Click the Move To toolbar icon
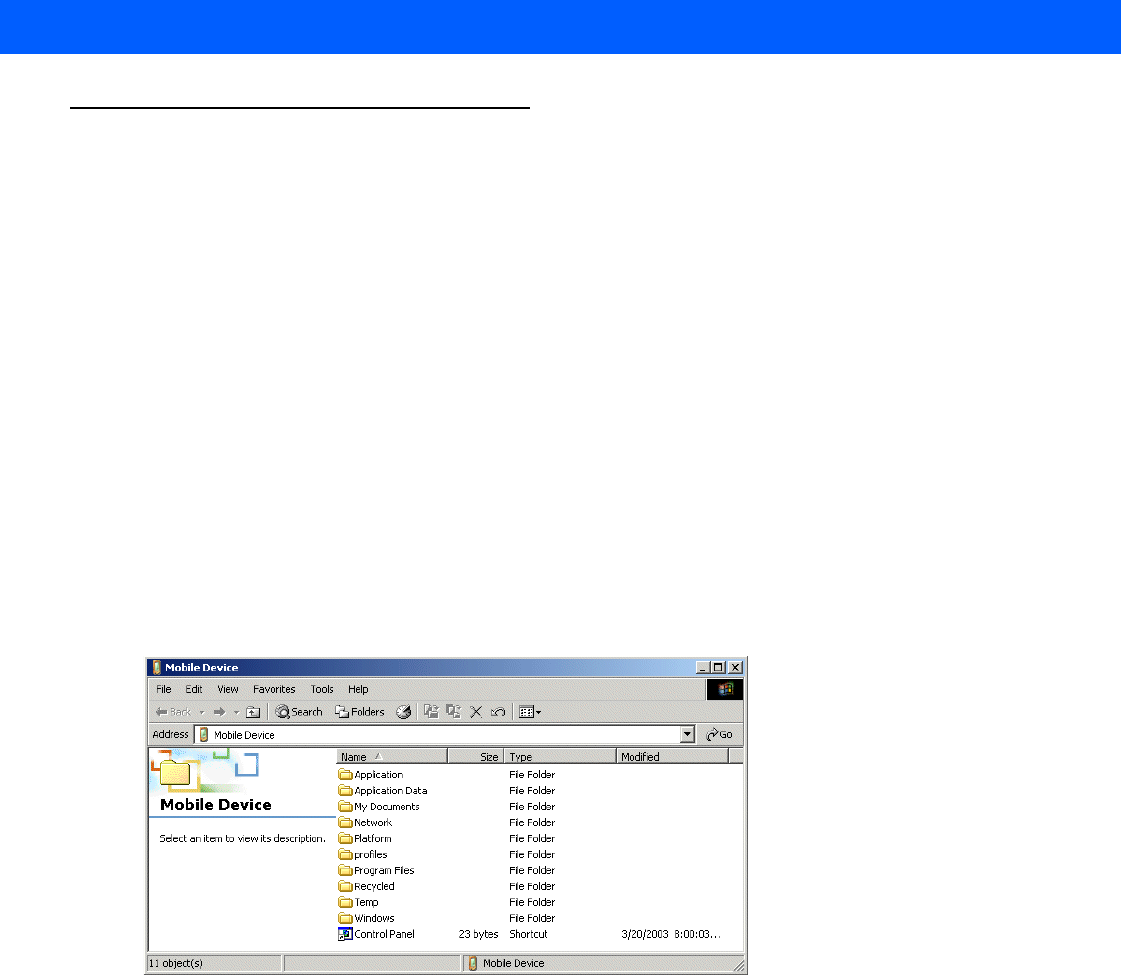 coord(431,712)
